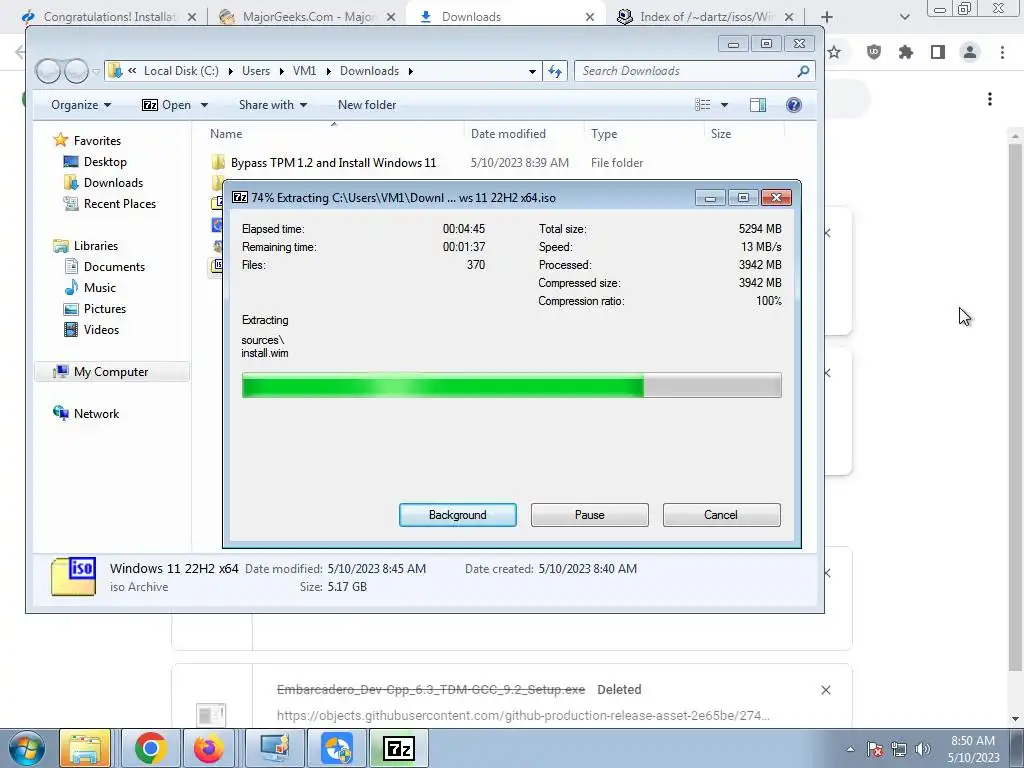
Task: Bookmark this page star icon
Action: click(834, 52)
